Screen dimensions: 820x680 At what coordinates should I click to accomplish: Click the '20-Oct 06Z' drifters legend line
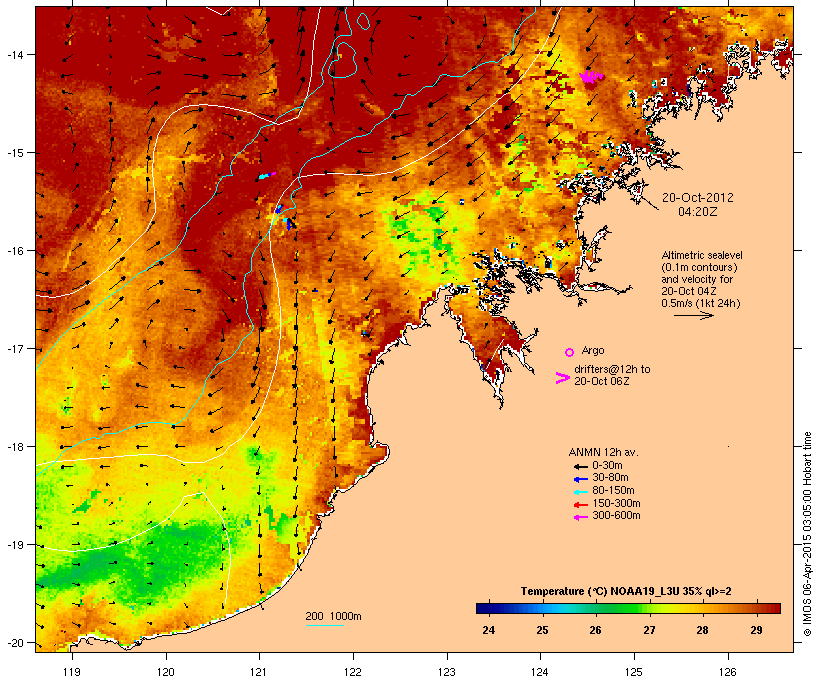click(x=601, y=381)
